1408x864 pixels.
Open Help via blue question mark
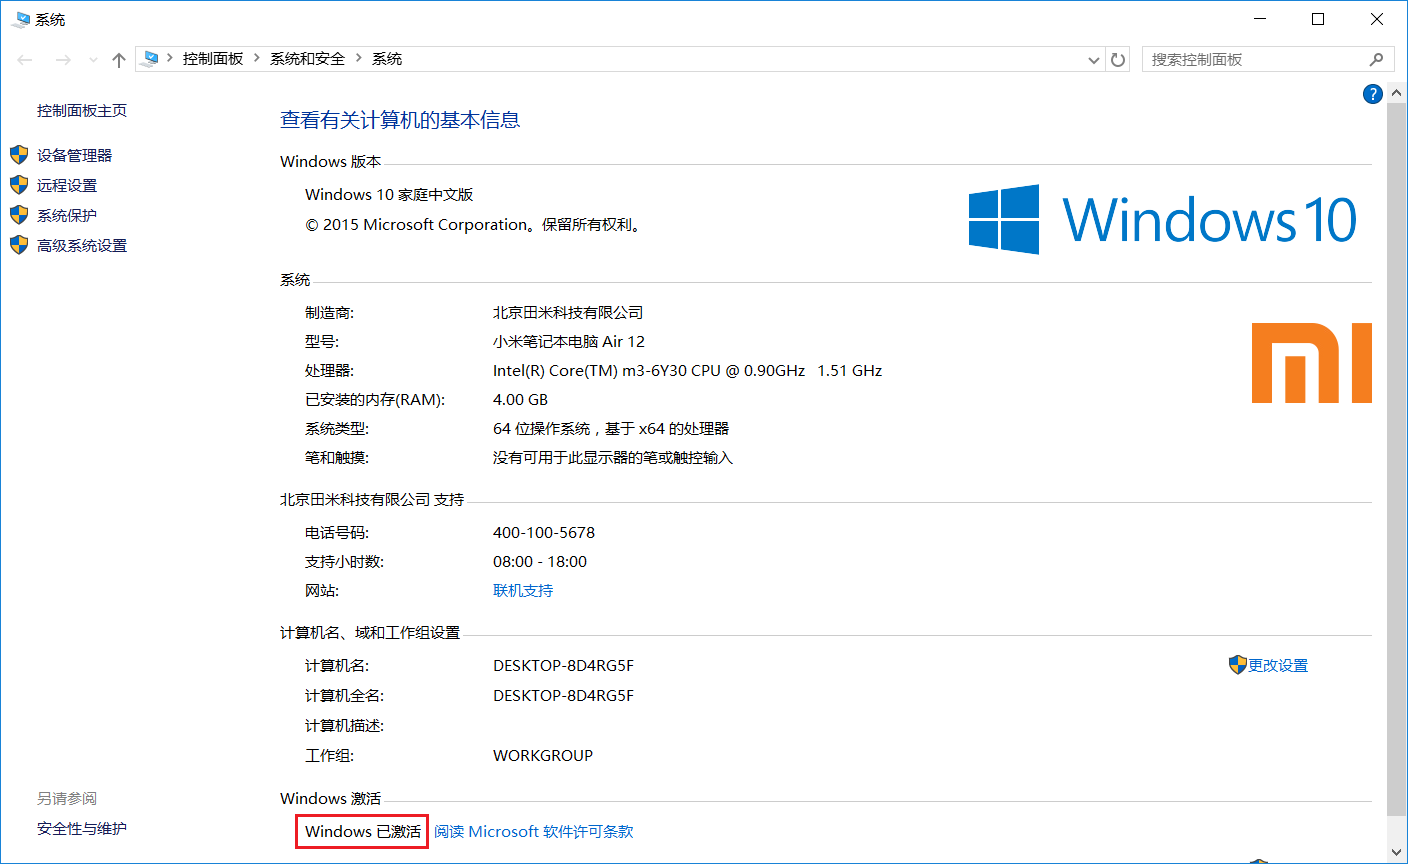pos(1372,94)
